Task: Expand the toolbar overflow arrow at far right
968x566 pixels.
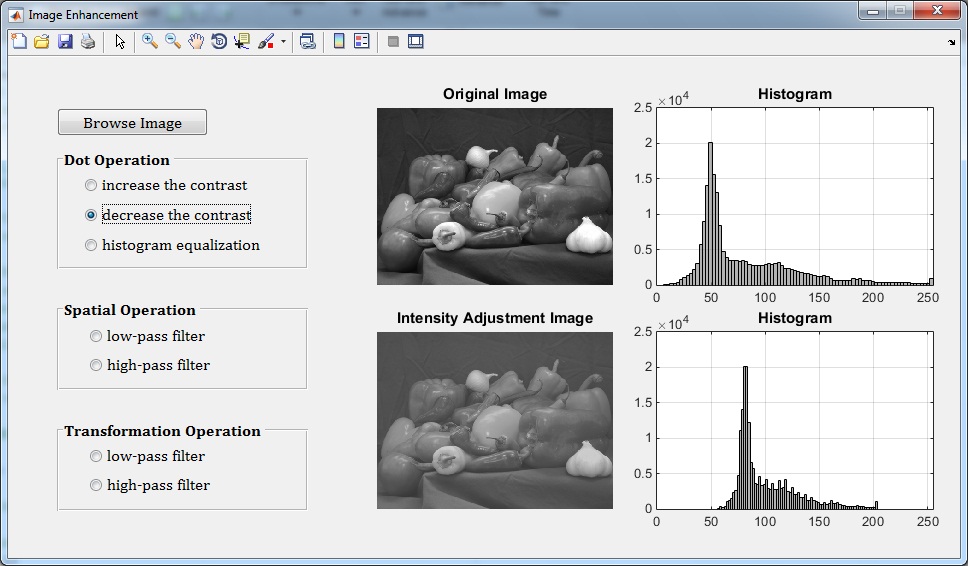Action: [x=951, y=42]
